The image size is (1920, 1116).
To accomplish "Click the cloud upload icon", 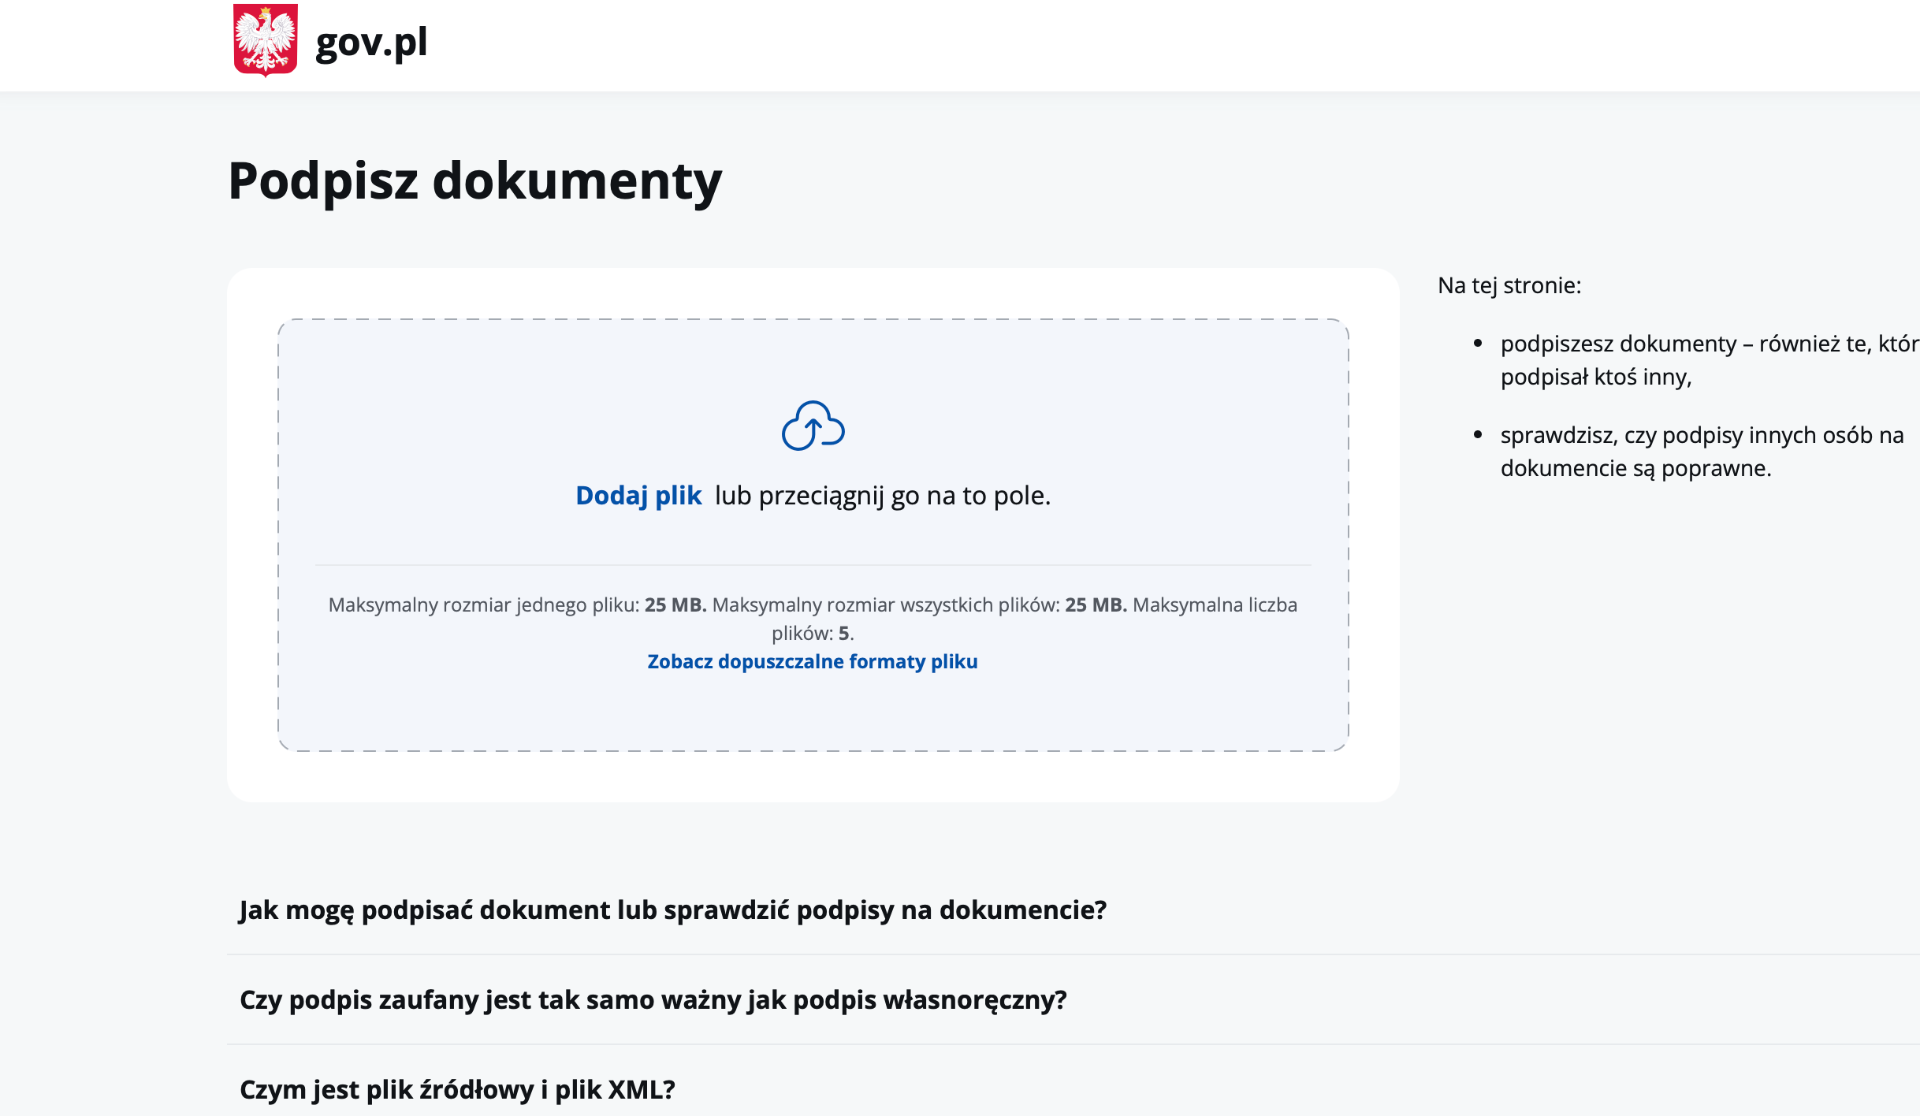I will (813, 426).
